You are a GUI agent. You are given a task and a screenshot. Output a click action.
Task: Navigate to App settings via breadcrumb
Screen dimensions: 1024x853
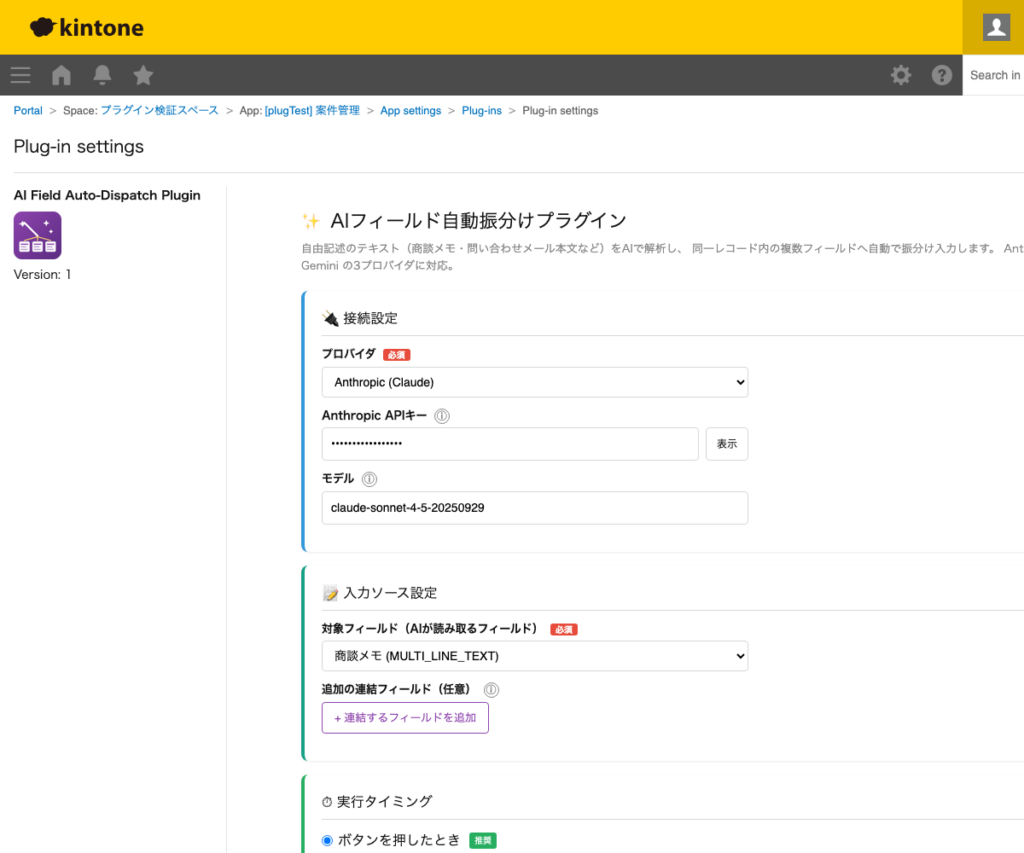click(410, 110)
